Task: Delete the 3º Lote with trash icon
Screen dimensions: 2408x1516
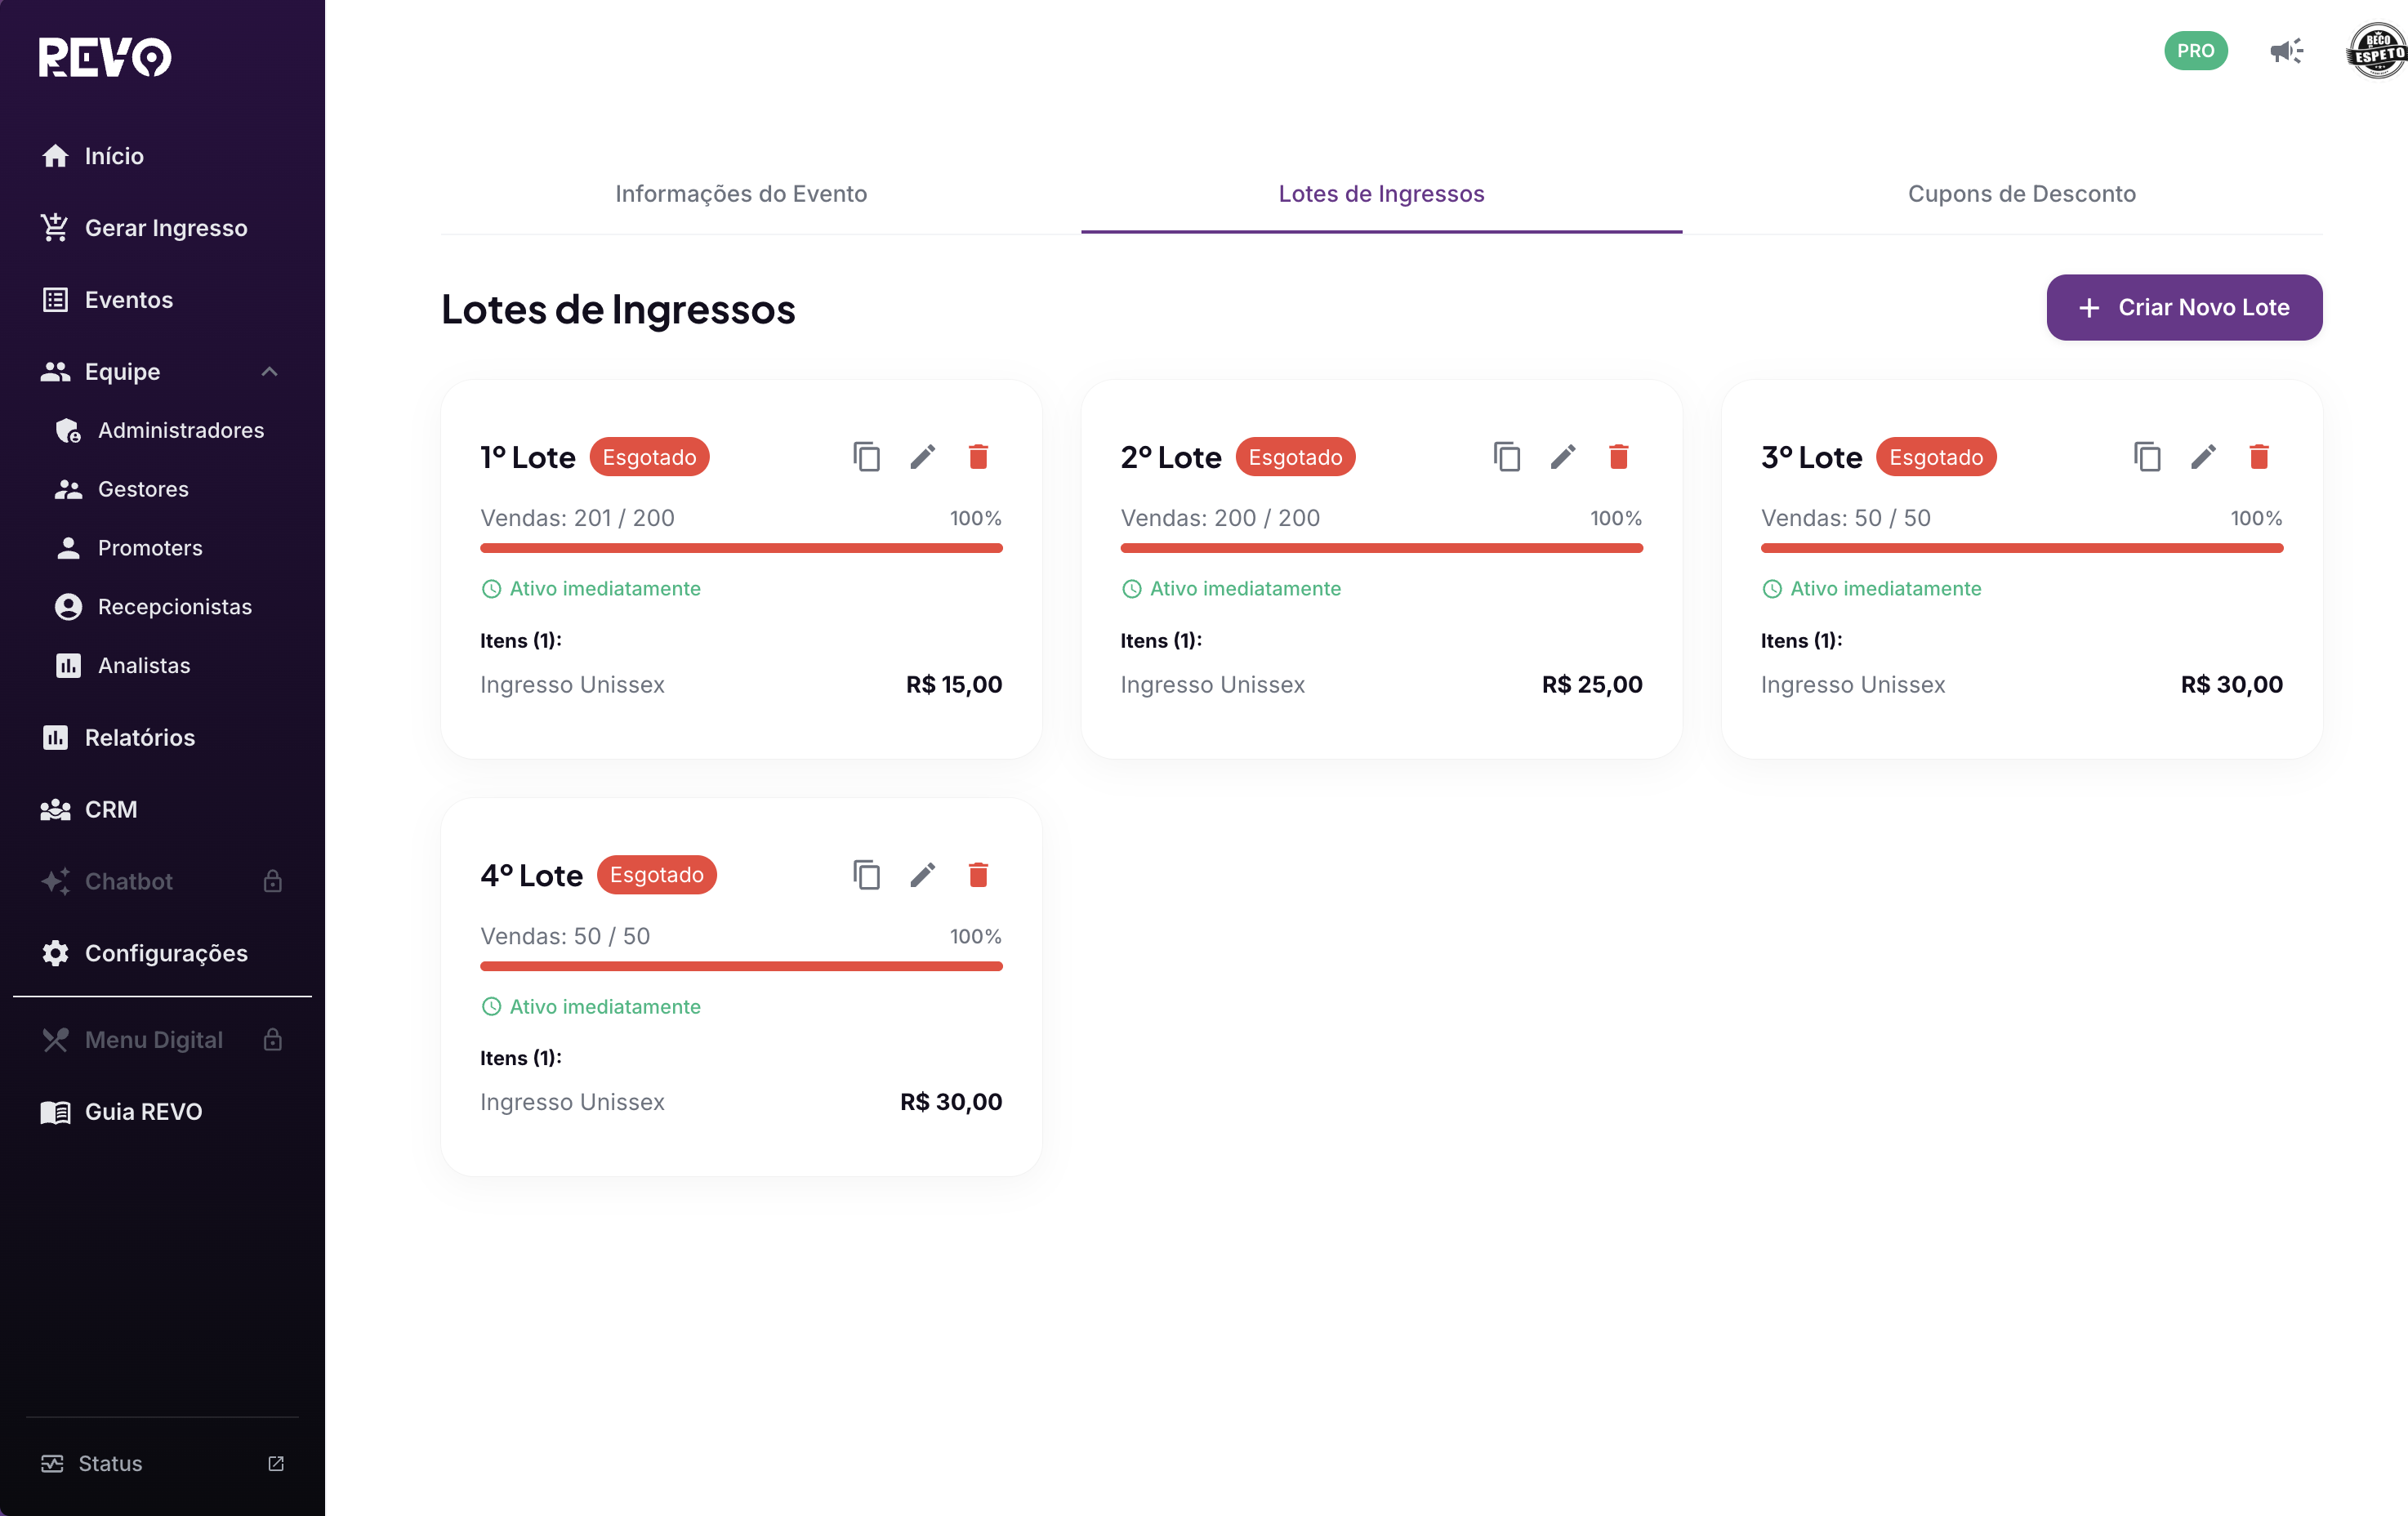Action: (2258, 457)
